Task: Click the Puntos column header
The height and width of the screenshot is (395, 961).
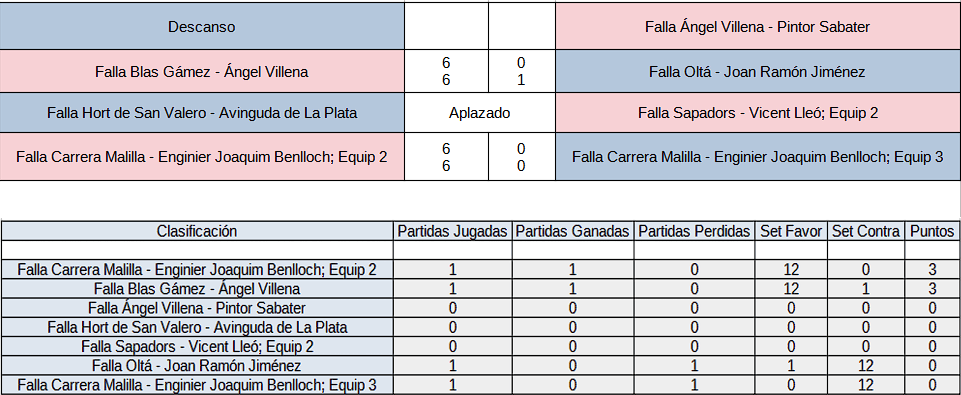Action: 932,231
